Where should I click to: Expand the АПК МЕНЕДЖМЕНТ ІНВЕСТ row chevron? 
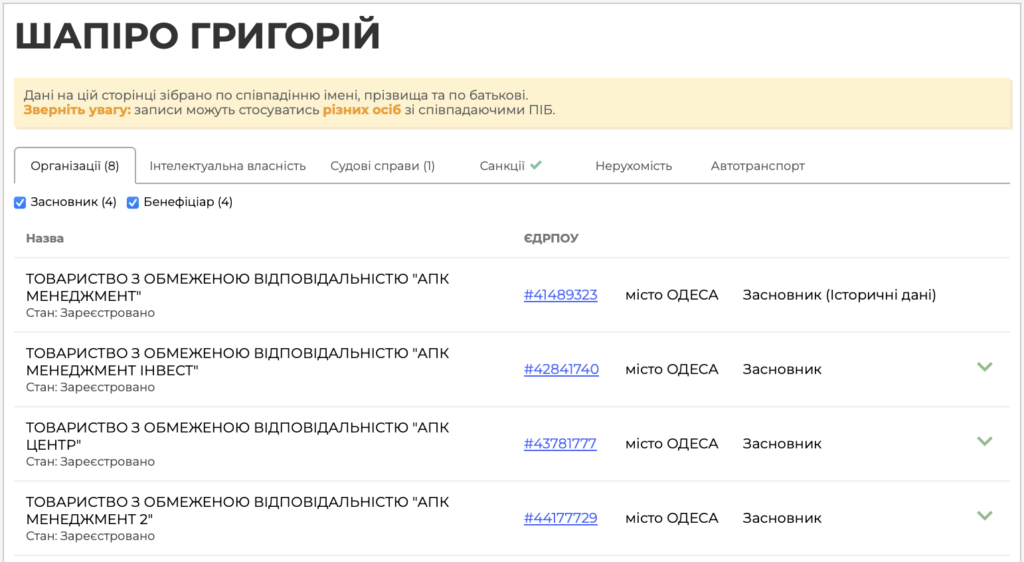tap(984, 367)
